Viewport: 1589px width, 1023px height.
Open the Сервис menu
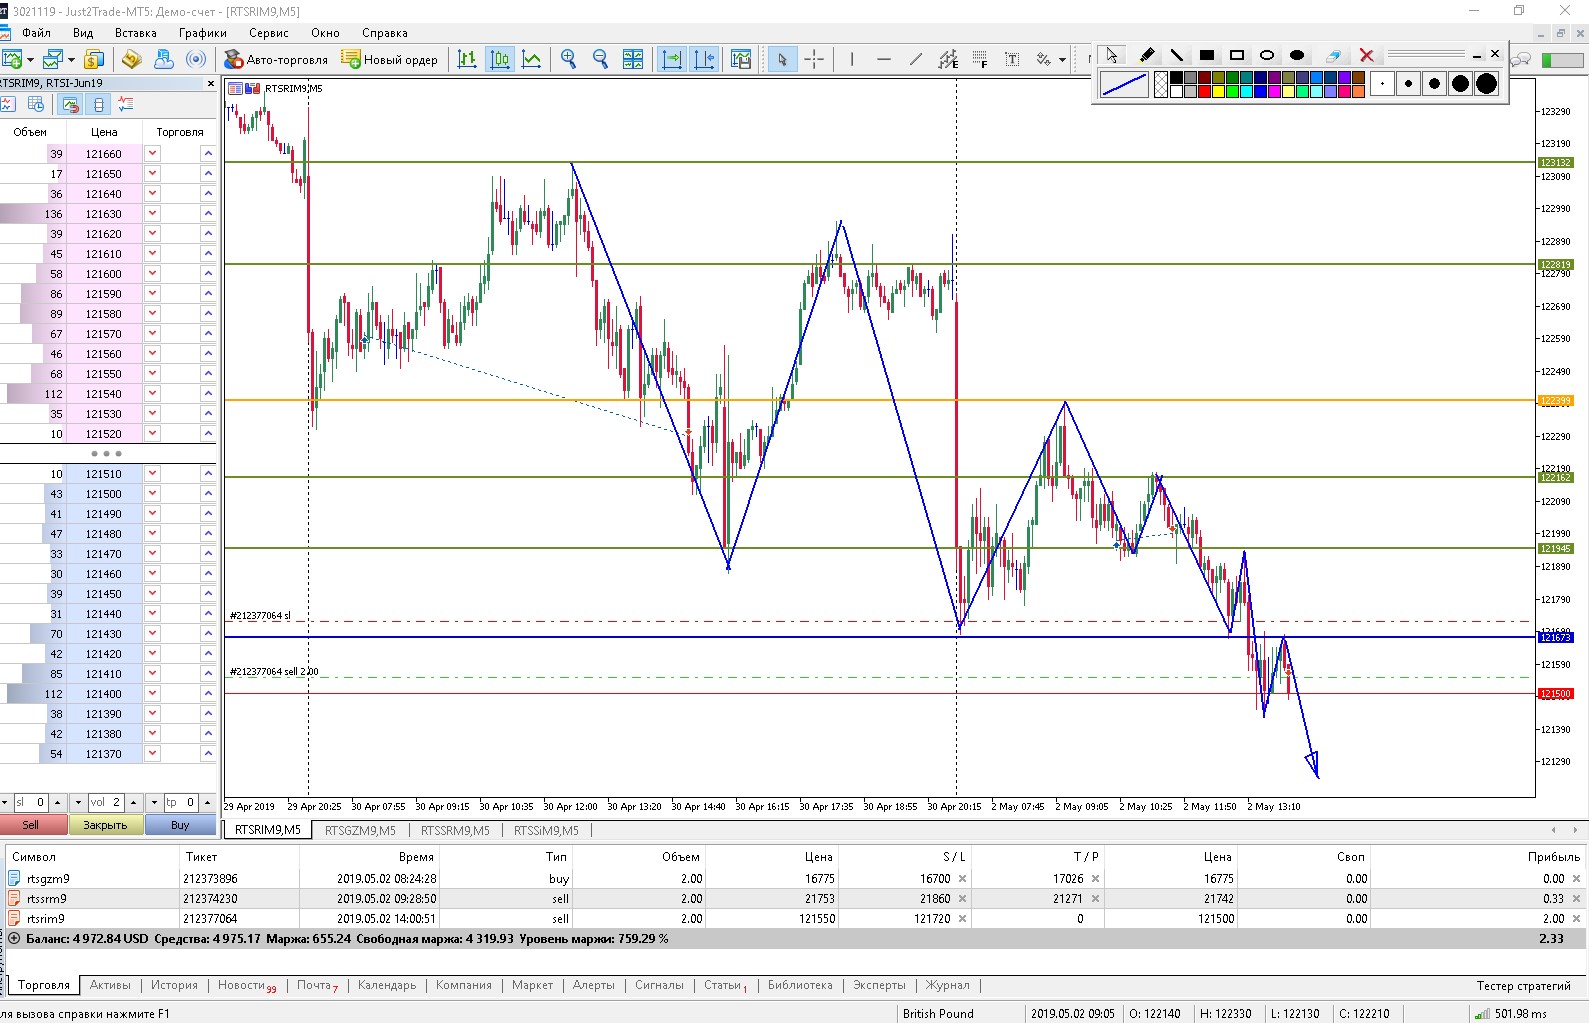click(x=268, y=33)
